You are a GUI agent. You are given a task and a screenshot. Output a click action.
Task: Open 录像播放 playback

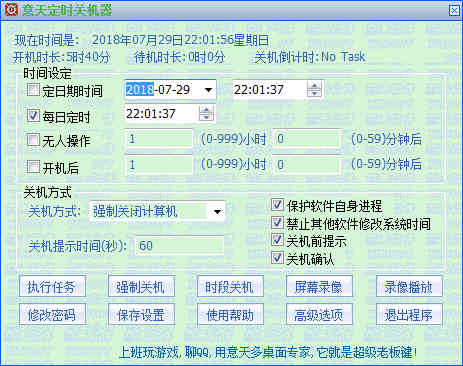click(409, 287)
